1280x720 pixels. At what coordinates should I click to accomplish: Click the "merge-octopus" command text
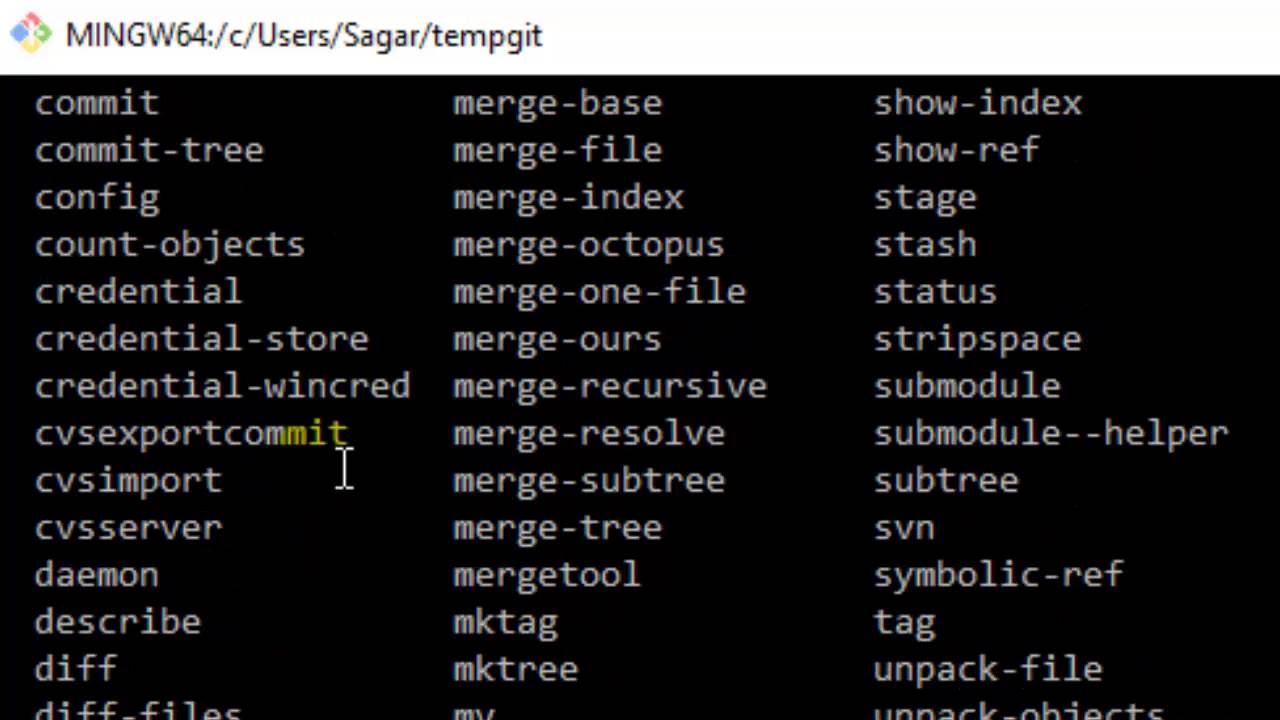point(588,245)
